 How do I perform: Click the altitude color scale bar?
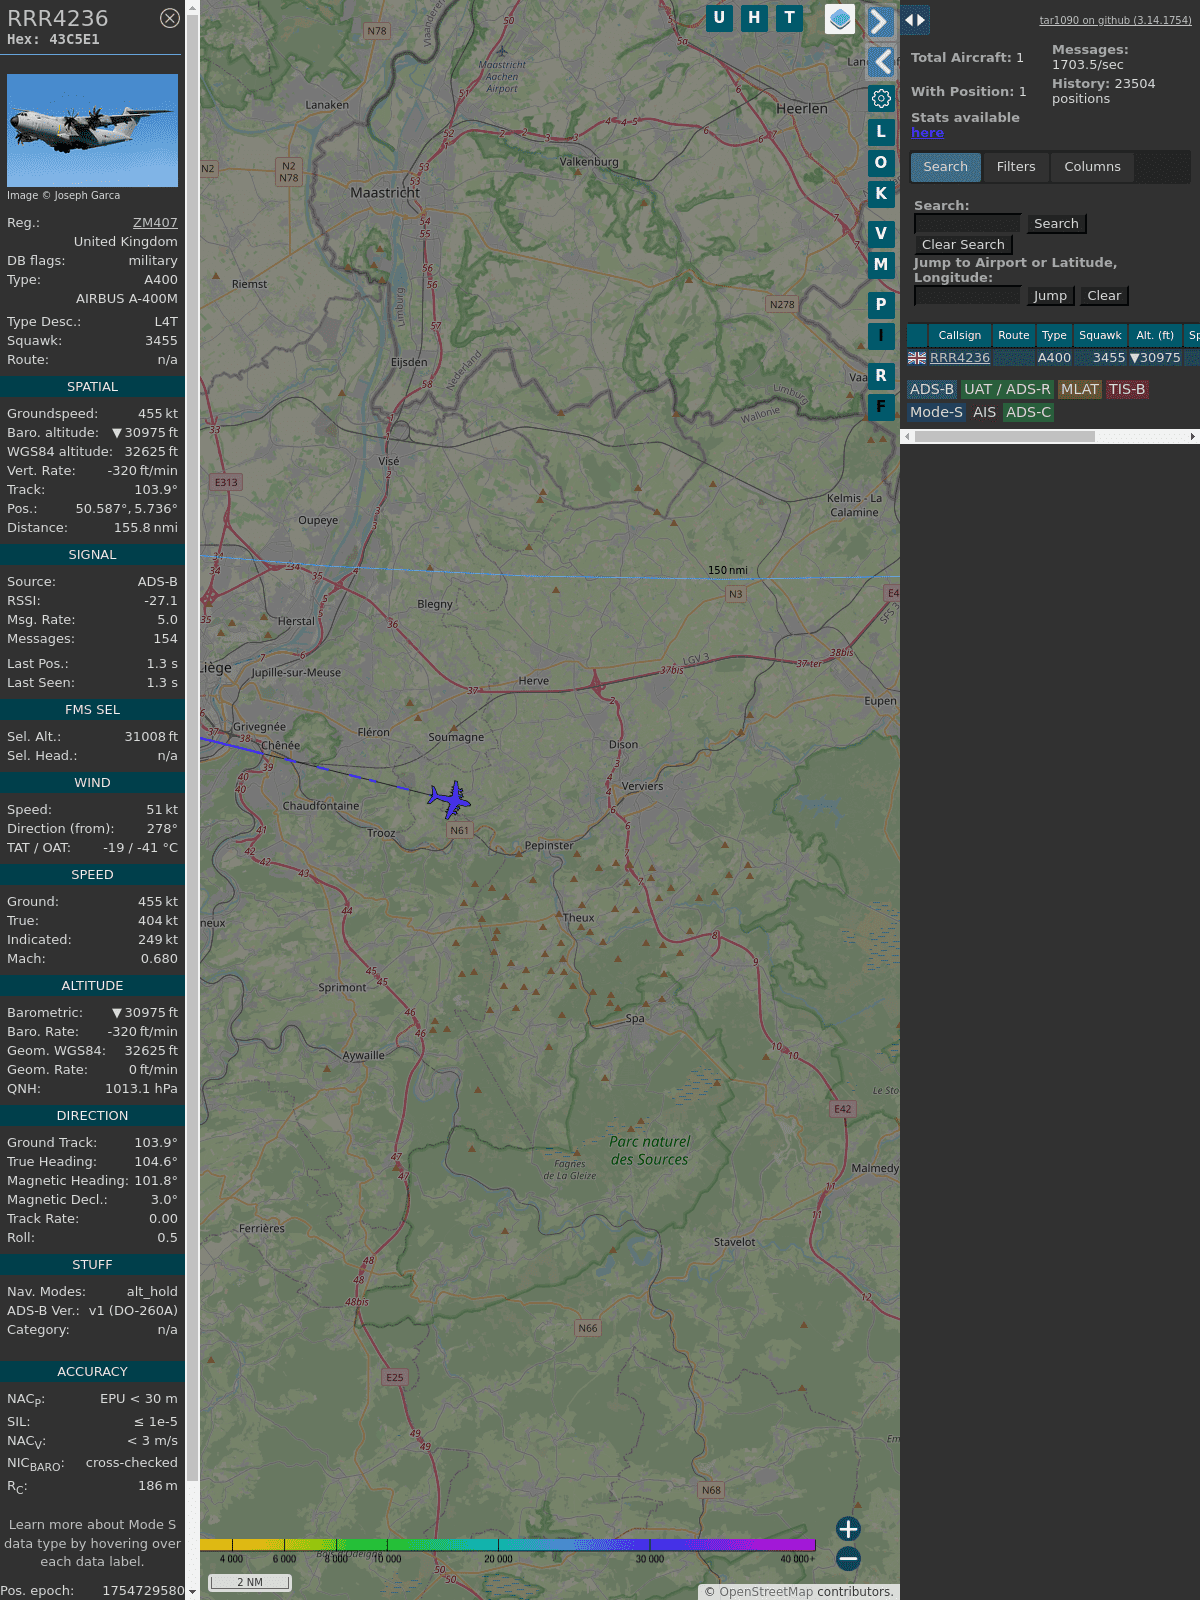point(508,1545)
